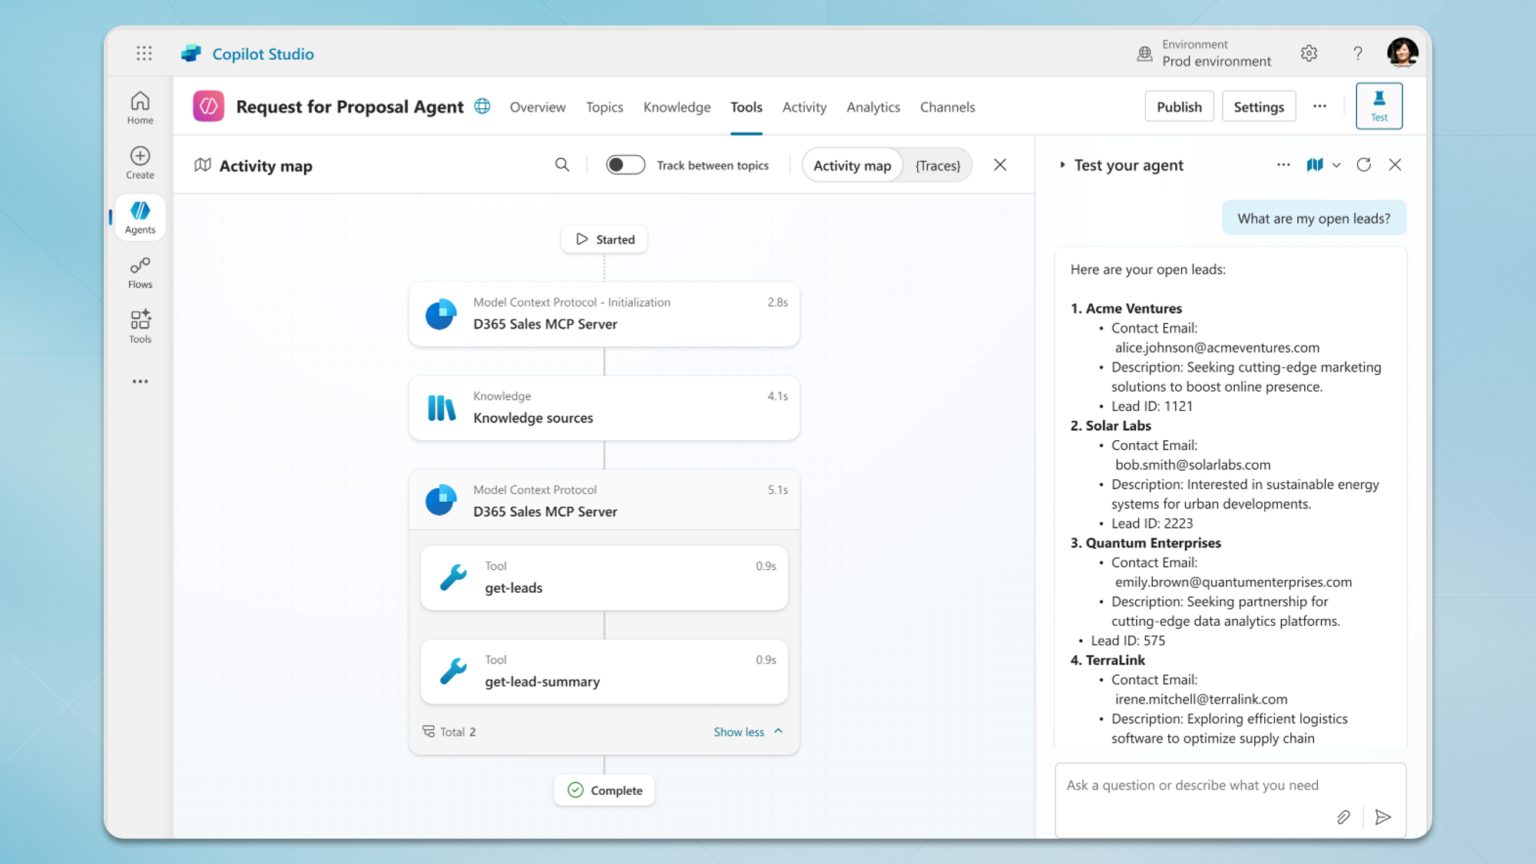The height and width of the screenshot is (864, 1536).
Task: Open the map icon dropdown chevron in test panel
Action: pyautogui.click(x=1336, y=165)
